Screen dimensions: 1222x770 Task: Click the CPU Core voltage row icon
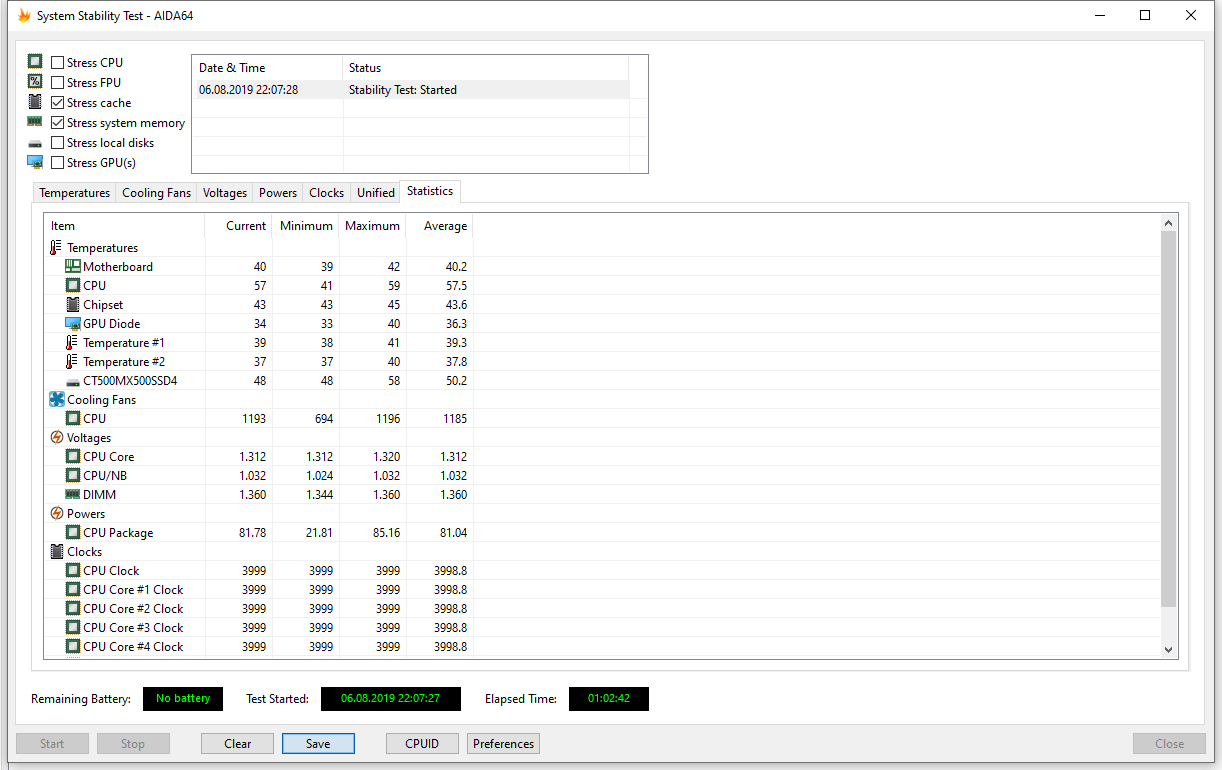point(72,456)
